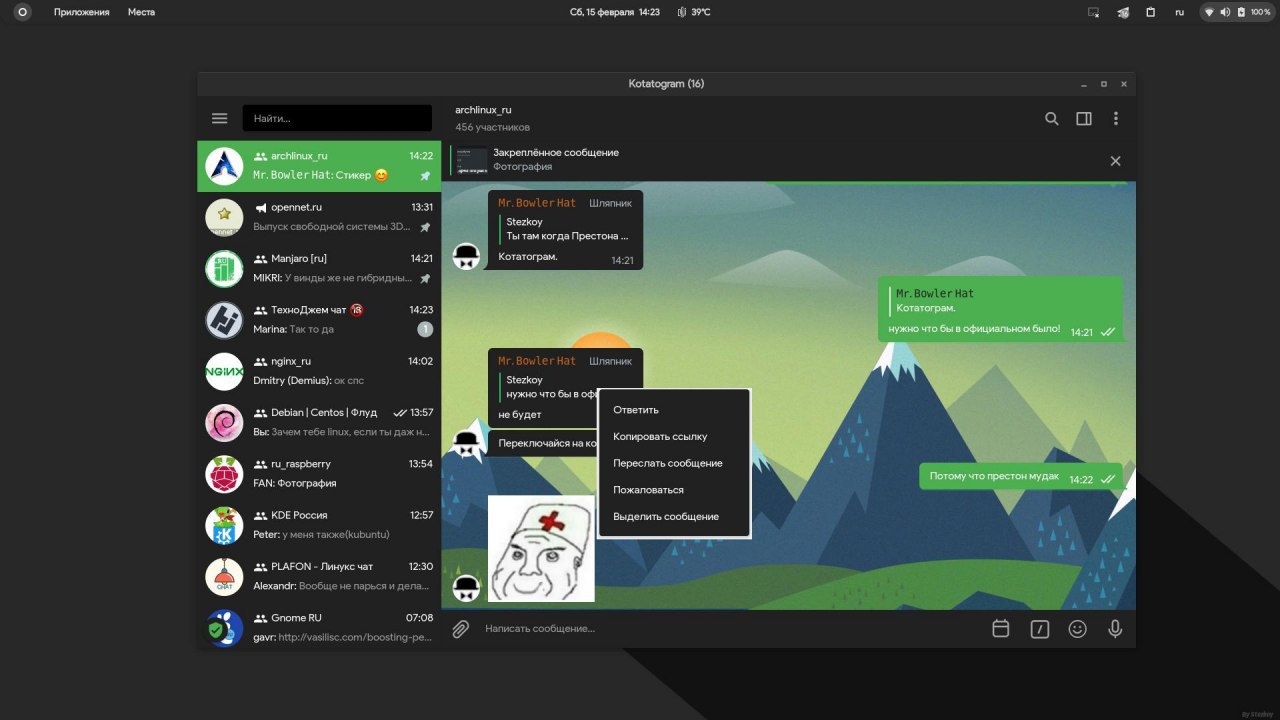Open the hamburger main menu

click(x=220, y=118)
